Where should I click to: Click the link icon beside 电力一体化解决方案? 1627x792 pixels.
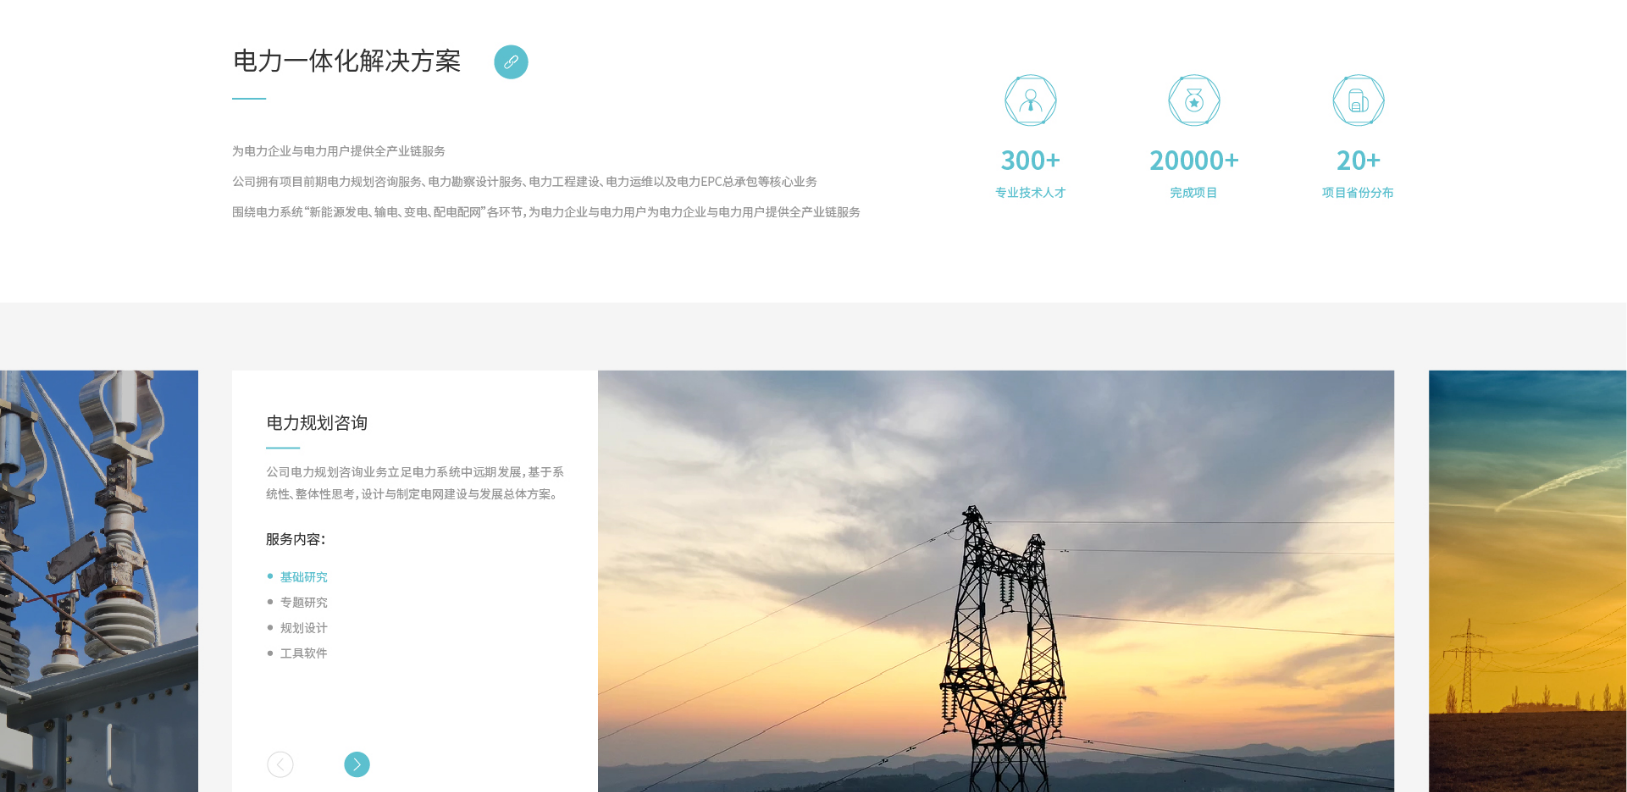(x=511, y=62)
